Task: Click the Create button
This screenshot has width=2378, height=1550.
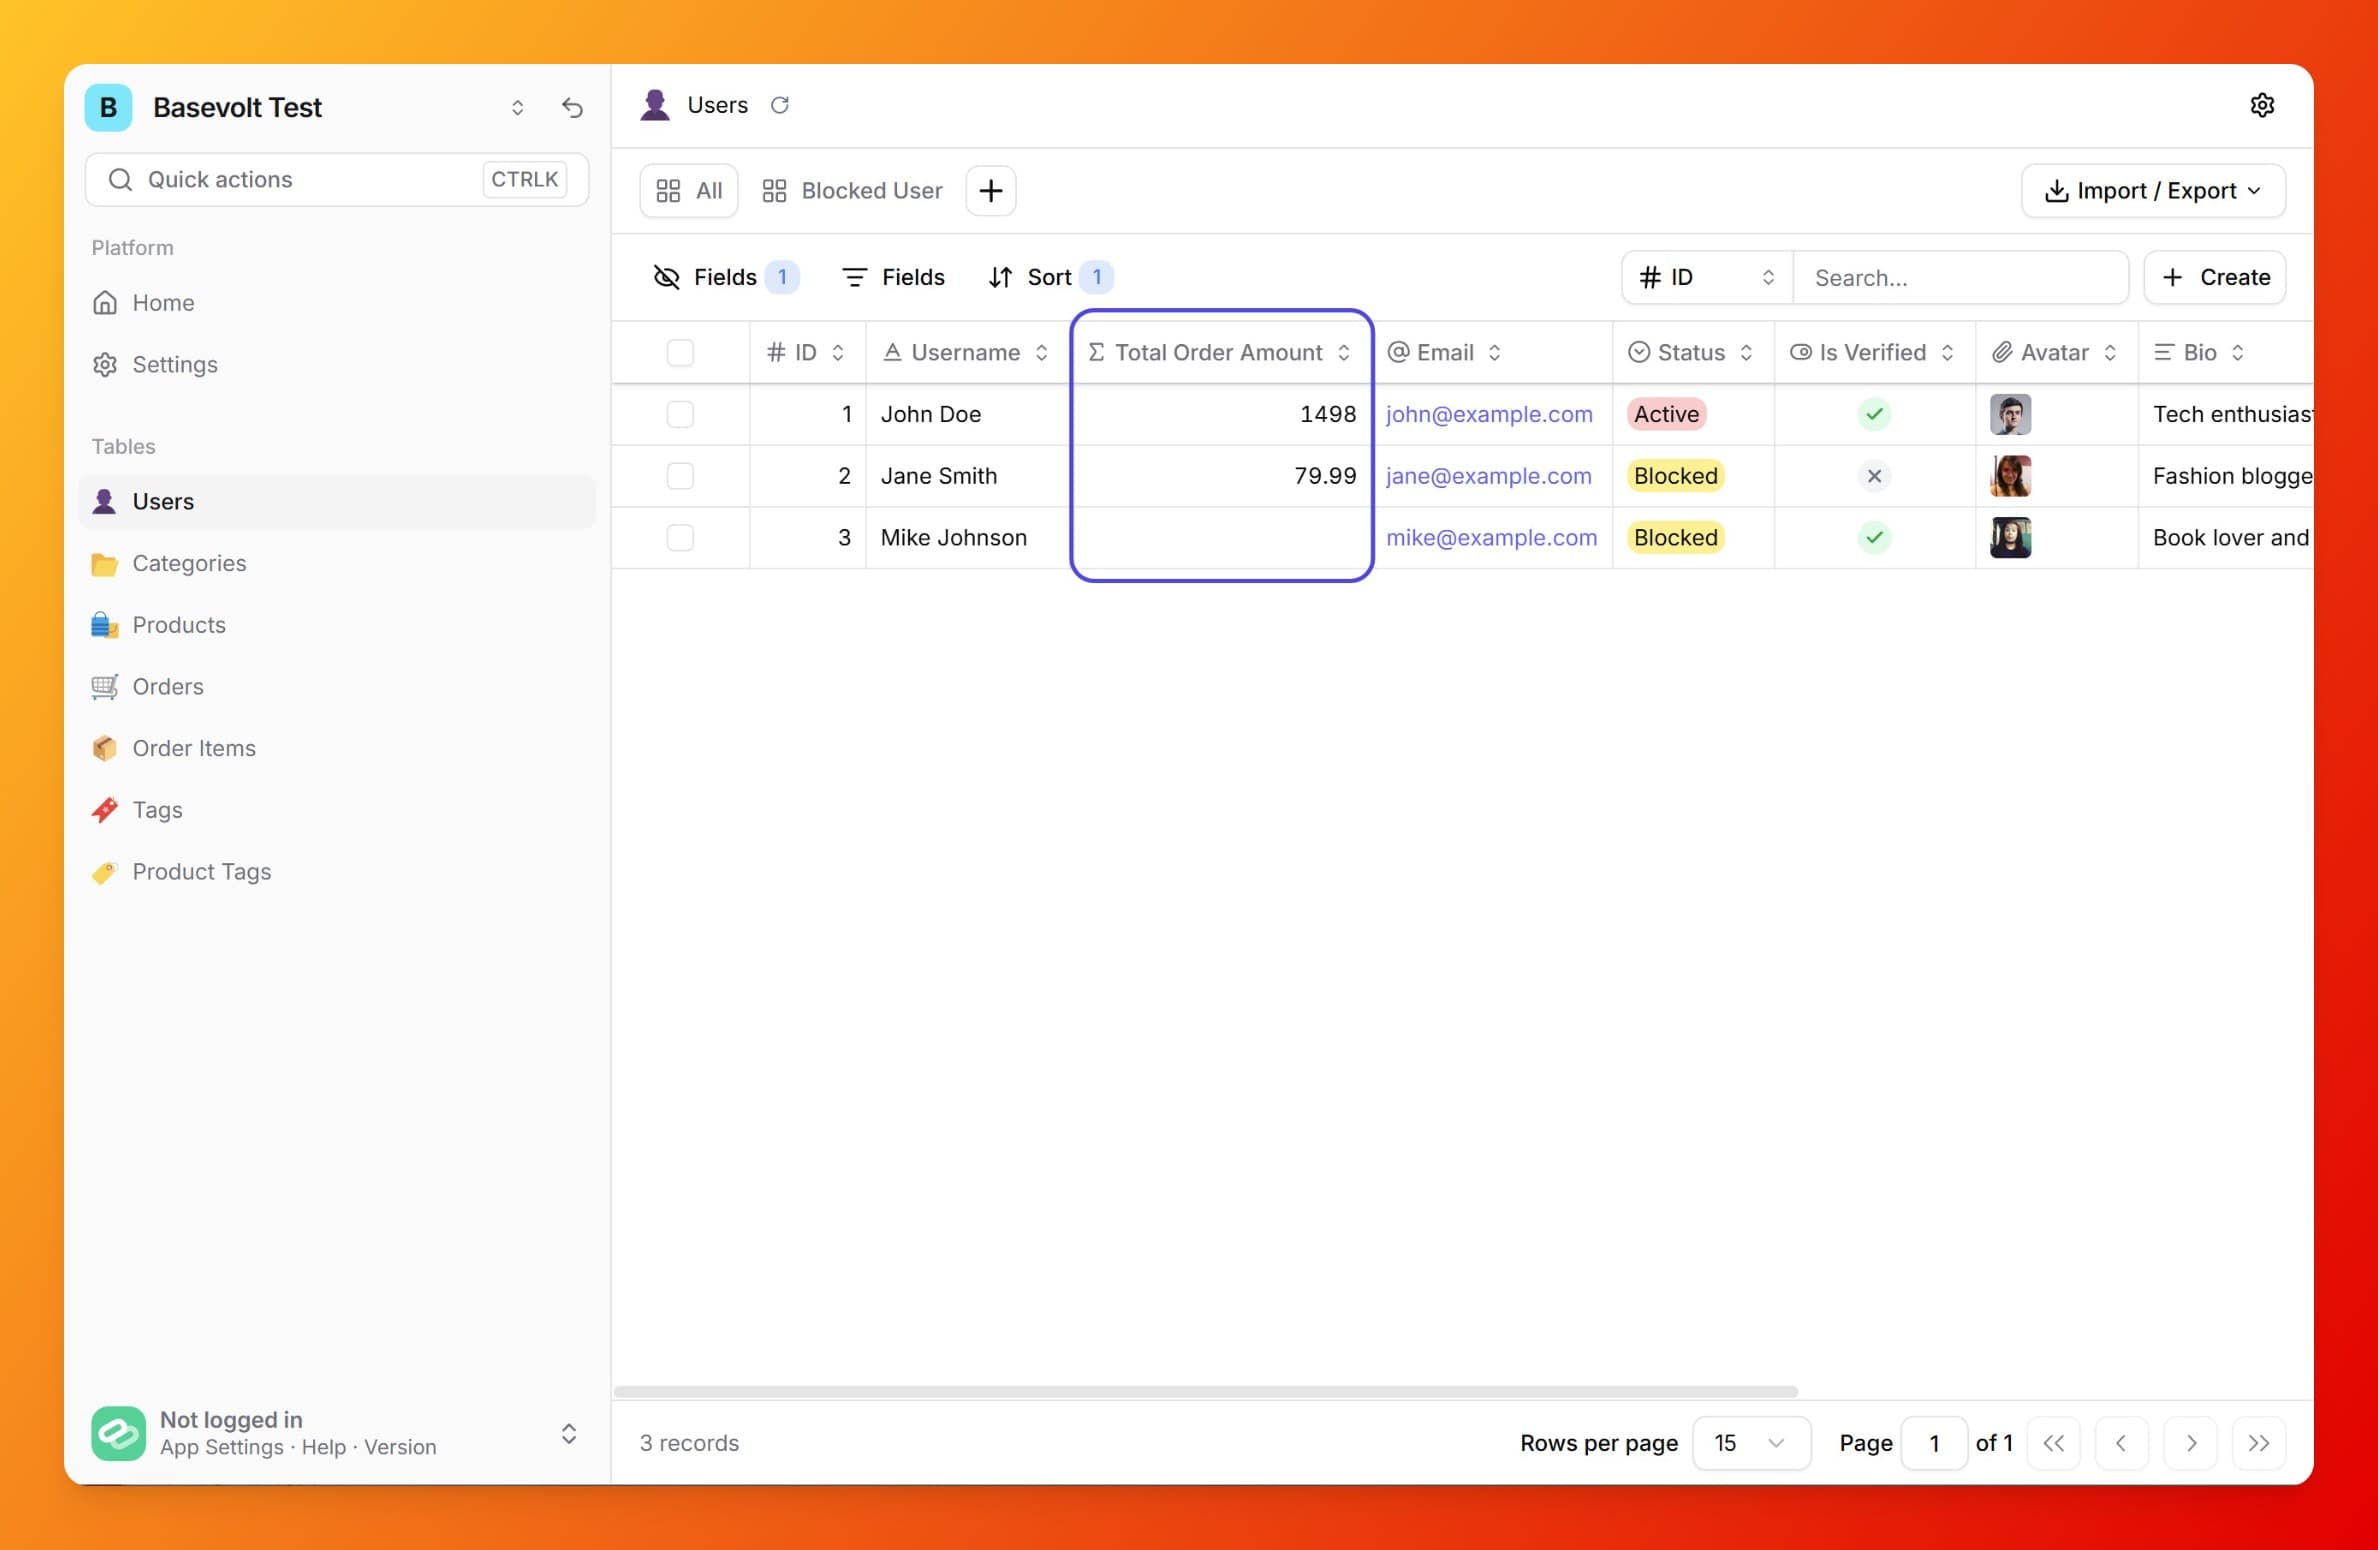Action: (2215, 277)
